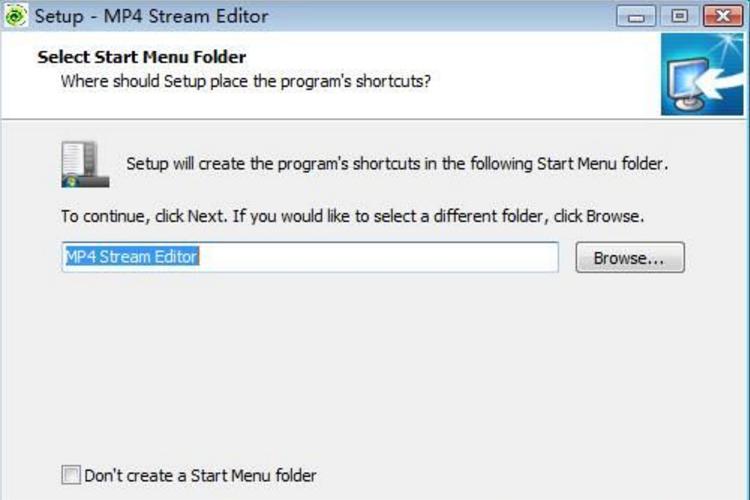Click the "Select Start Menu Folder" heading
The height and width of the screenshot is (500, 750).
point(141,57)
